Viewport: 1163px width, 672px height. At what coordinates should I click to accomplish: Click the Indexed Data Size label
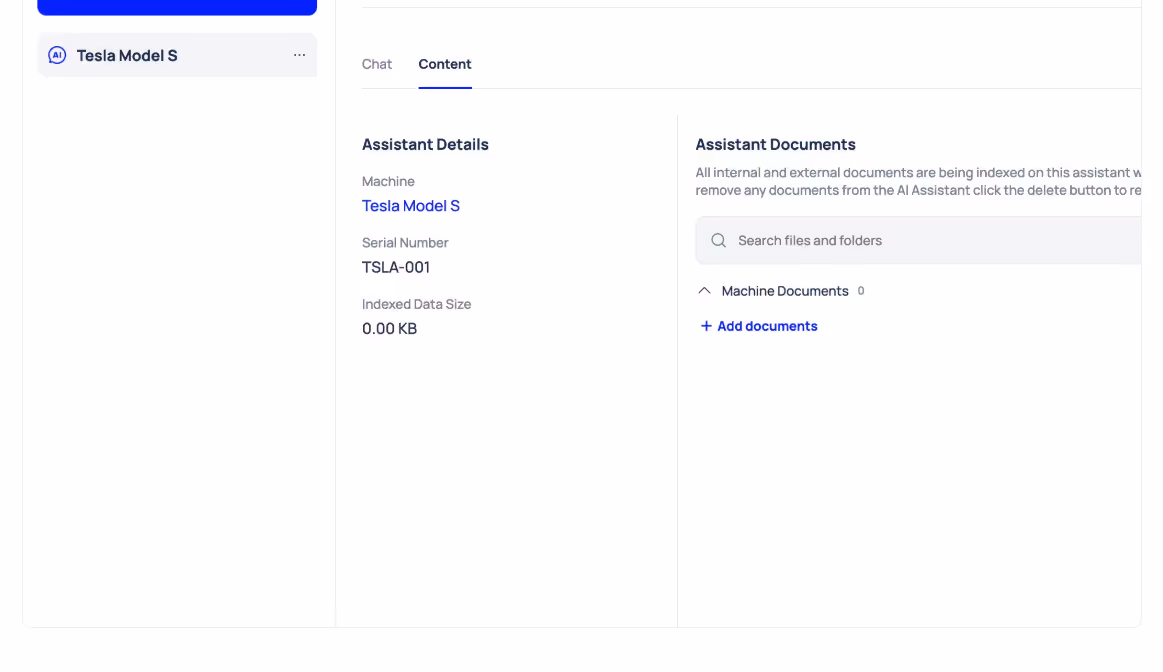pos(416,304)
